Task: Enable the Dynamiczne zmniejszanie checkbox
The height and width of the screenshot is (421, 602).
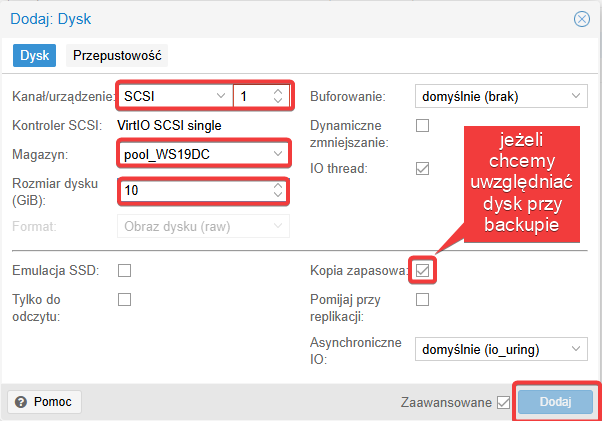Action: [422, 125]
